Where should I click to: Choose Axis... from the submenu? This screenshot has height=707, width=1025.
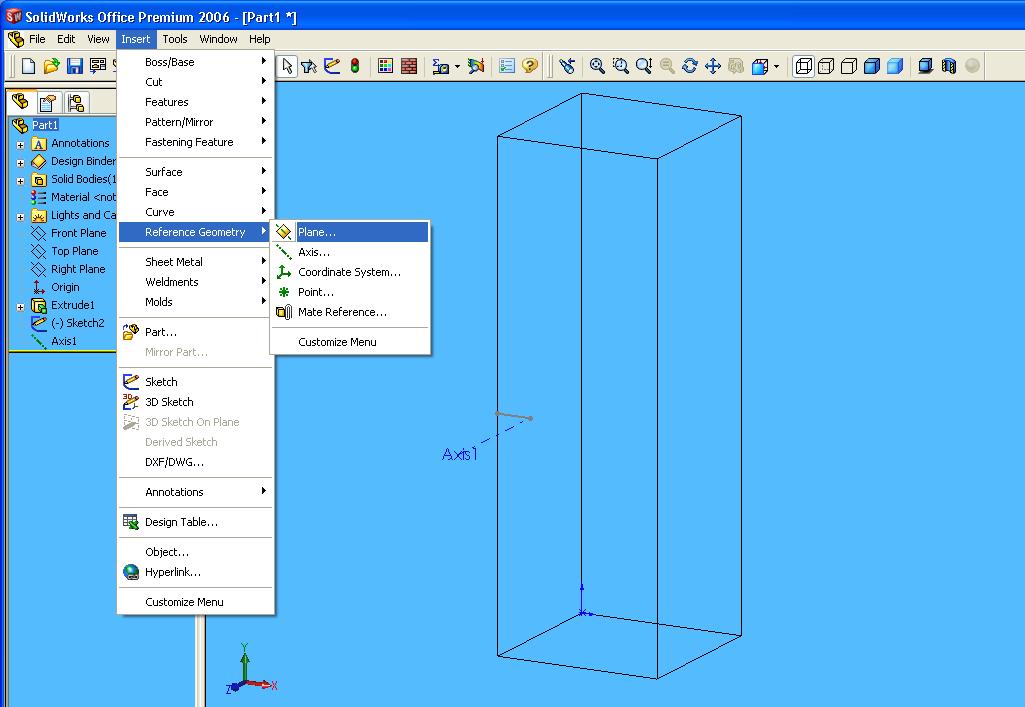(x=350, y=252)
